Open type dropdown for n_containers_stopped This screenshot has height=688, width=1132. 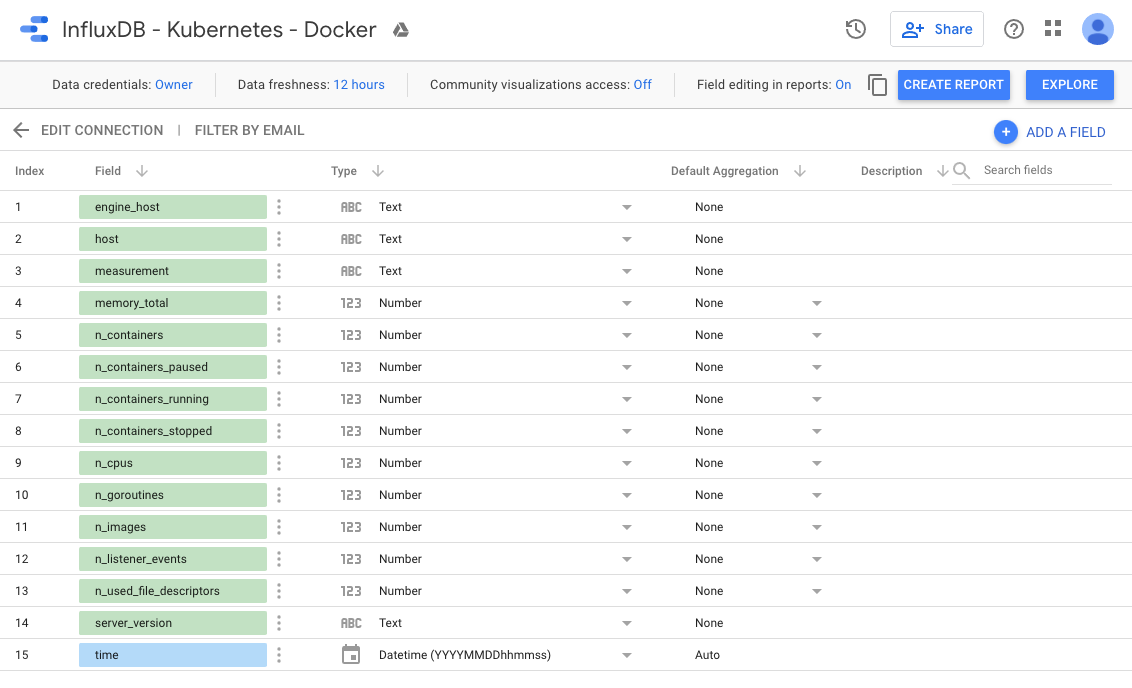(x=627, y=431)
